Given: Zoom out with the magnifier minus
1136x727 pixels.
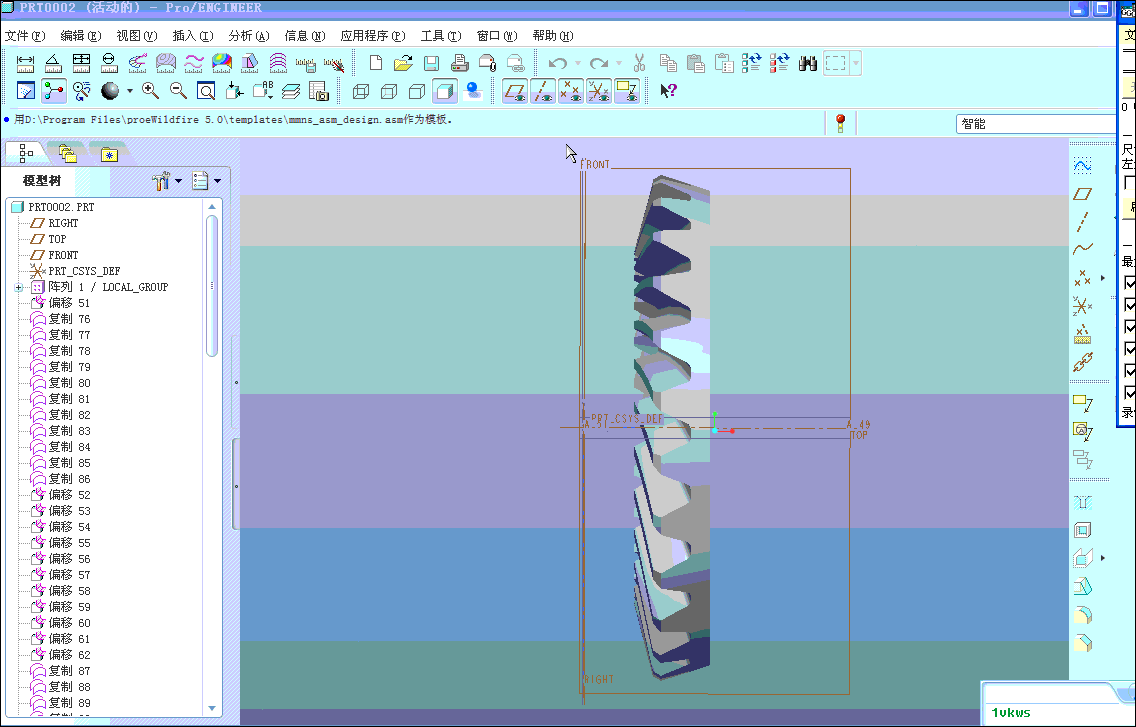Looking at the screenshot, I should pyautogui.click(x=178, y=91).
